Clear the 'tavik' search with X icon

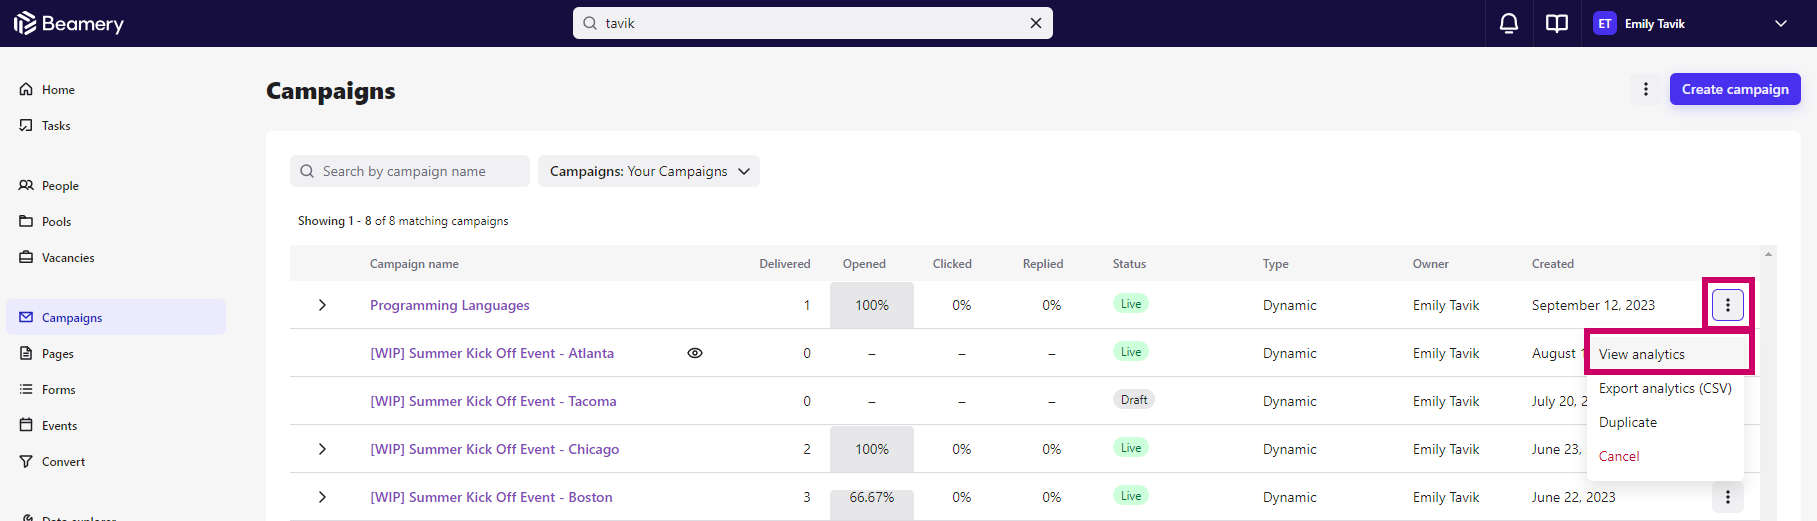pos(1036,23)
